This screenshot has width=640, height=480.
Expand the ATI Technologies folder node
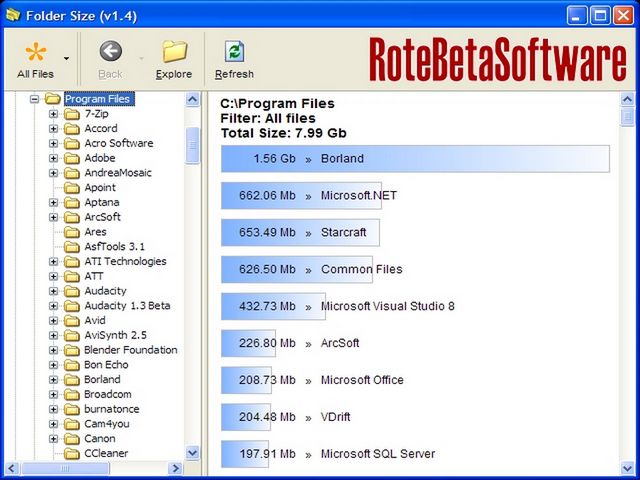click(53, 262)
